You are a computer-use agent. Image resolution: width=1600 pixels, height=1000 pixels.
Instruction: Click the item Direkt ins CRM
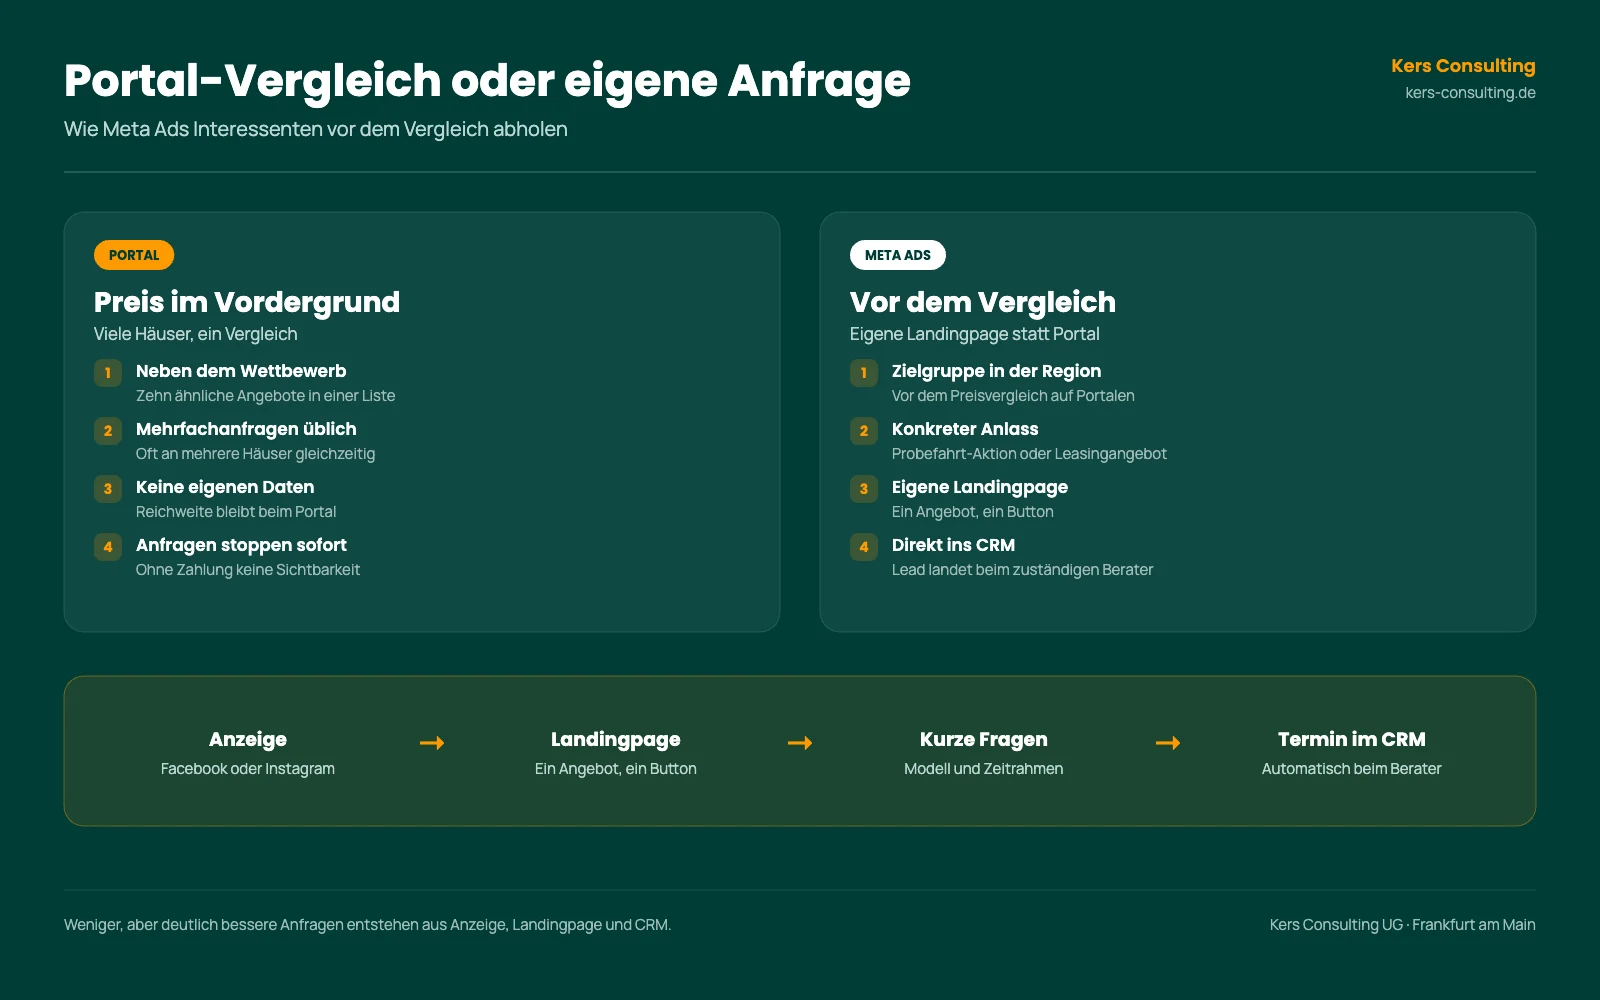[953, 545]
